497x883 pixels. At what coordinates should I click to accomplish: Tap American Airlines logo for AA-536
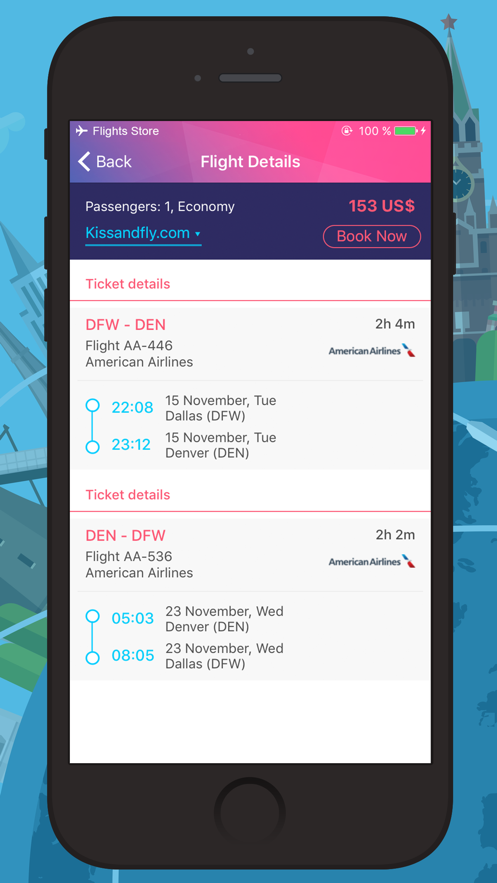point(372,561)
